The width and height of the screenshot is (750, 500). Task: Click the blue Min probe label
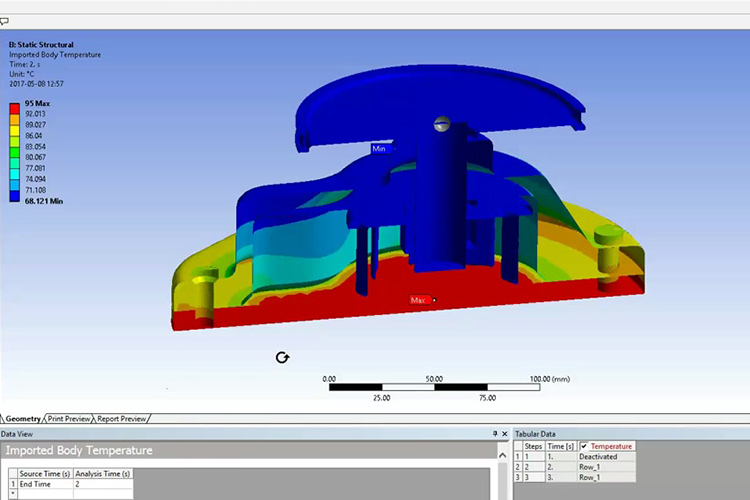[x=379, y=149]
